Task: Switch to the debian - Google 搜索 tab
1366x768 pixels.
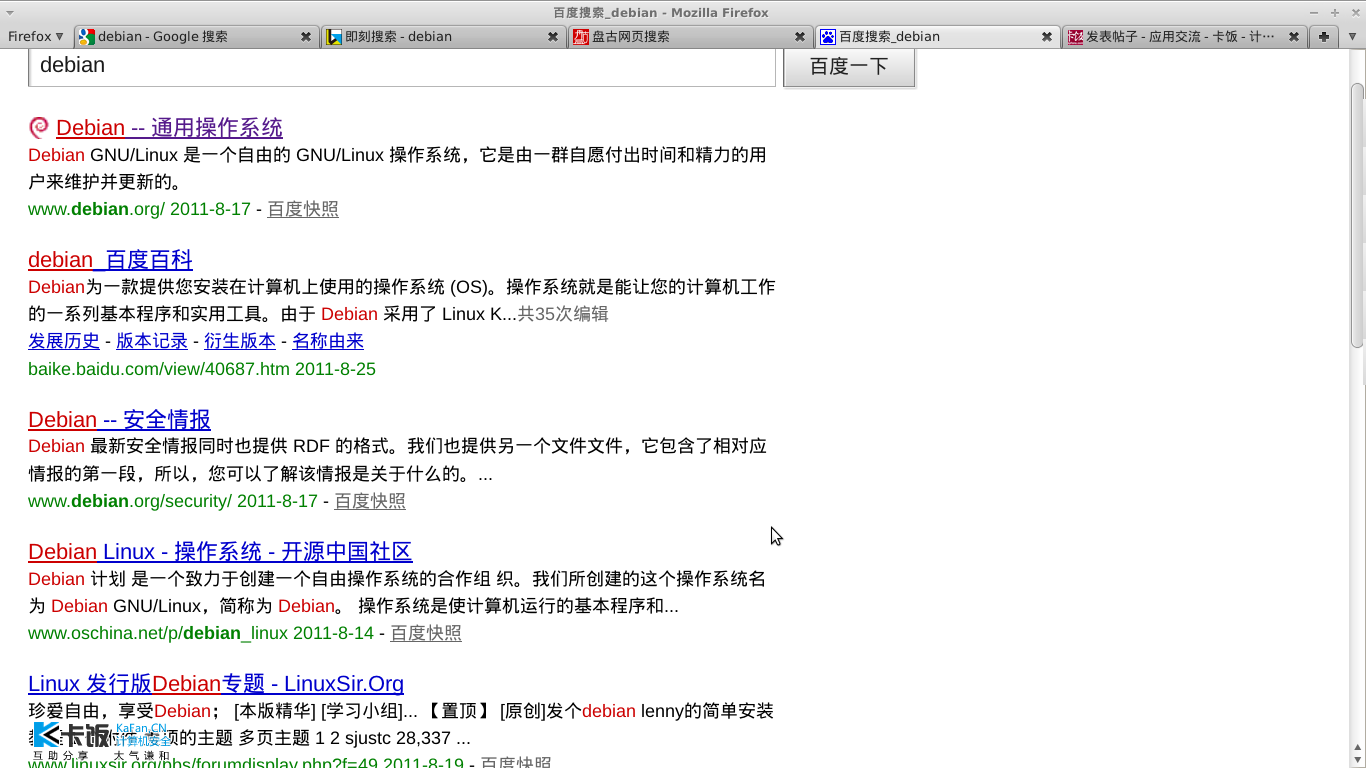Action: point(195,36)
